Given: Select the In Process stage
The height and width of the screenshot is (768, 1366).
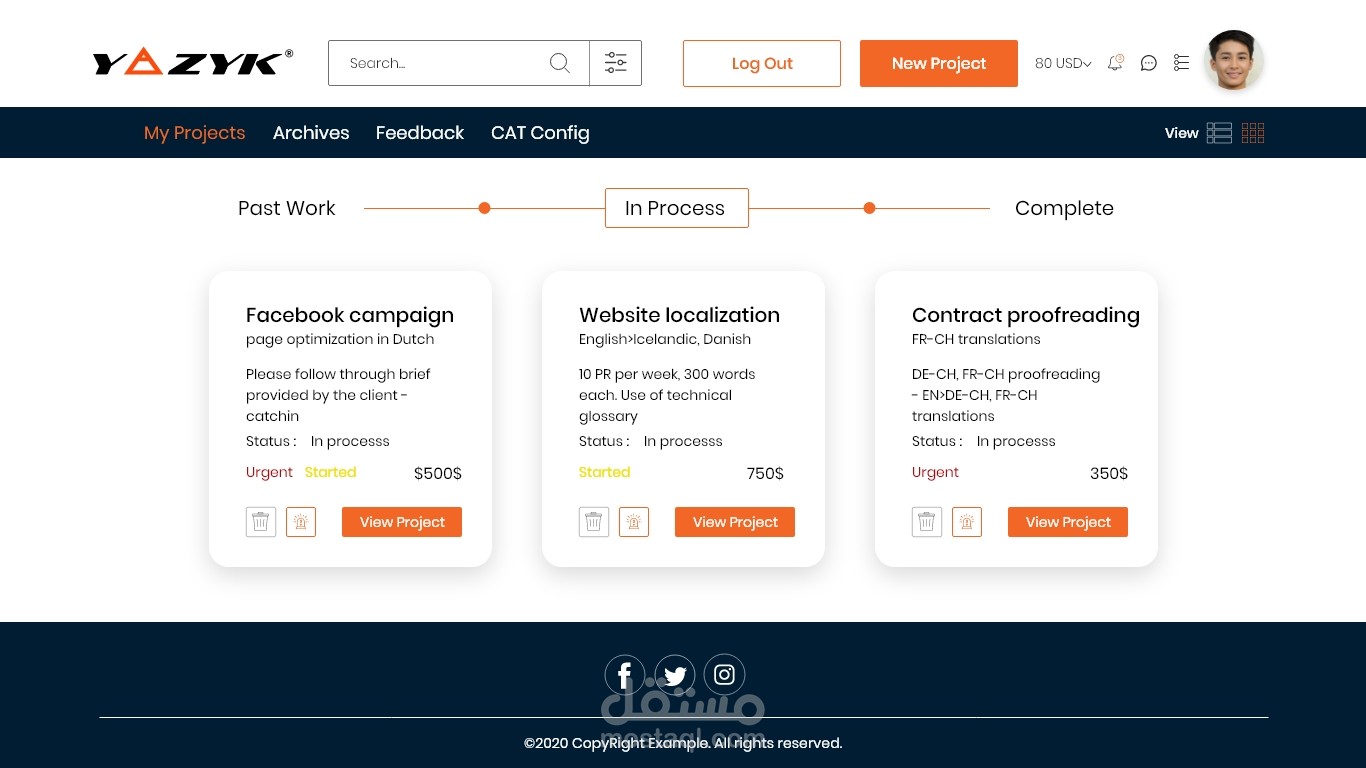Looking at the screenshot, I should pos(676,208).
